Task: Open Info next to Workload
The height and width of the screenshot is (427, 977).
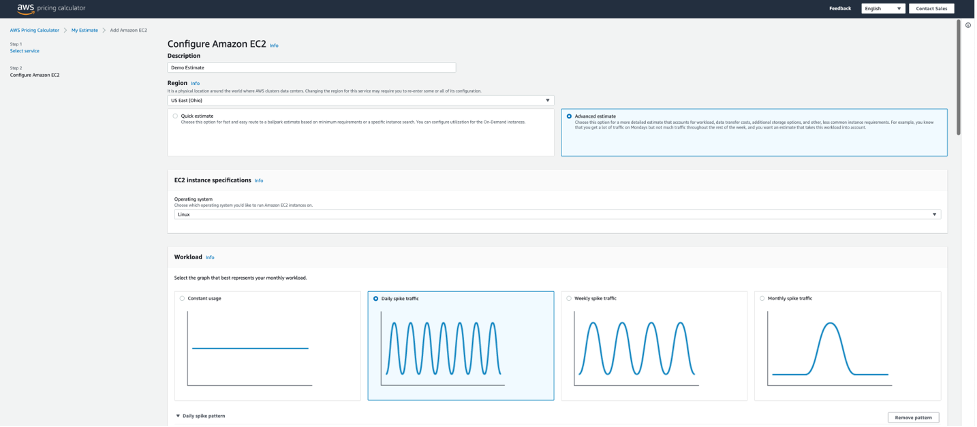Action: coord(210,257)
